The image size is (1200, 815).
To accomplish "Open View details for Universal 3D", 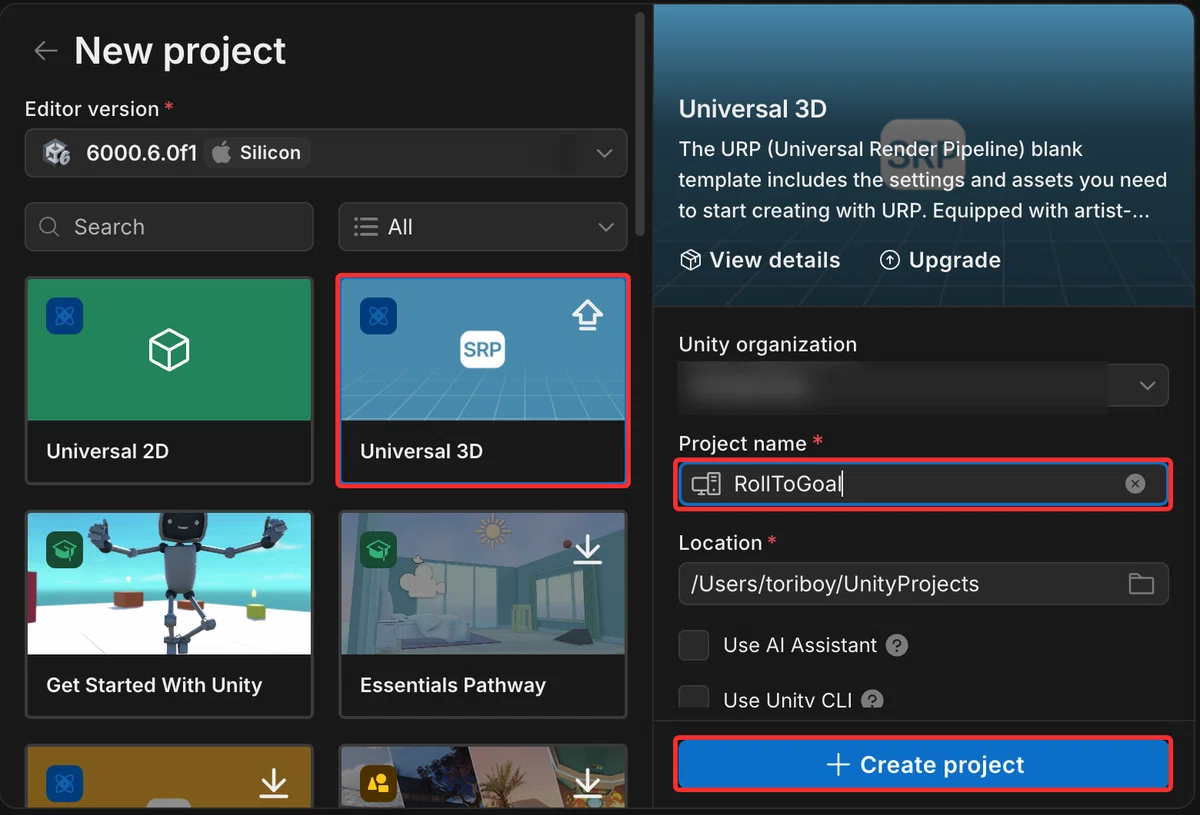I will pos(760,260).
